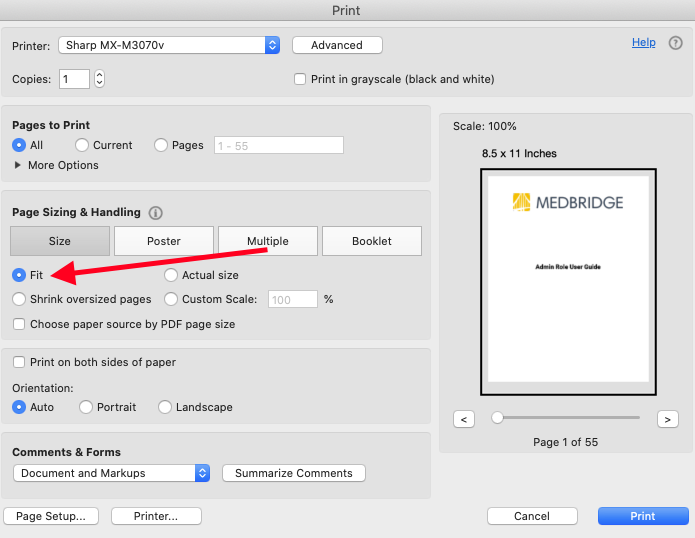Open the Help link
Image resolution: width=695 pixels, height=538 pixels.
pos(643,42)
